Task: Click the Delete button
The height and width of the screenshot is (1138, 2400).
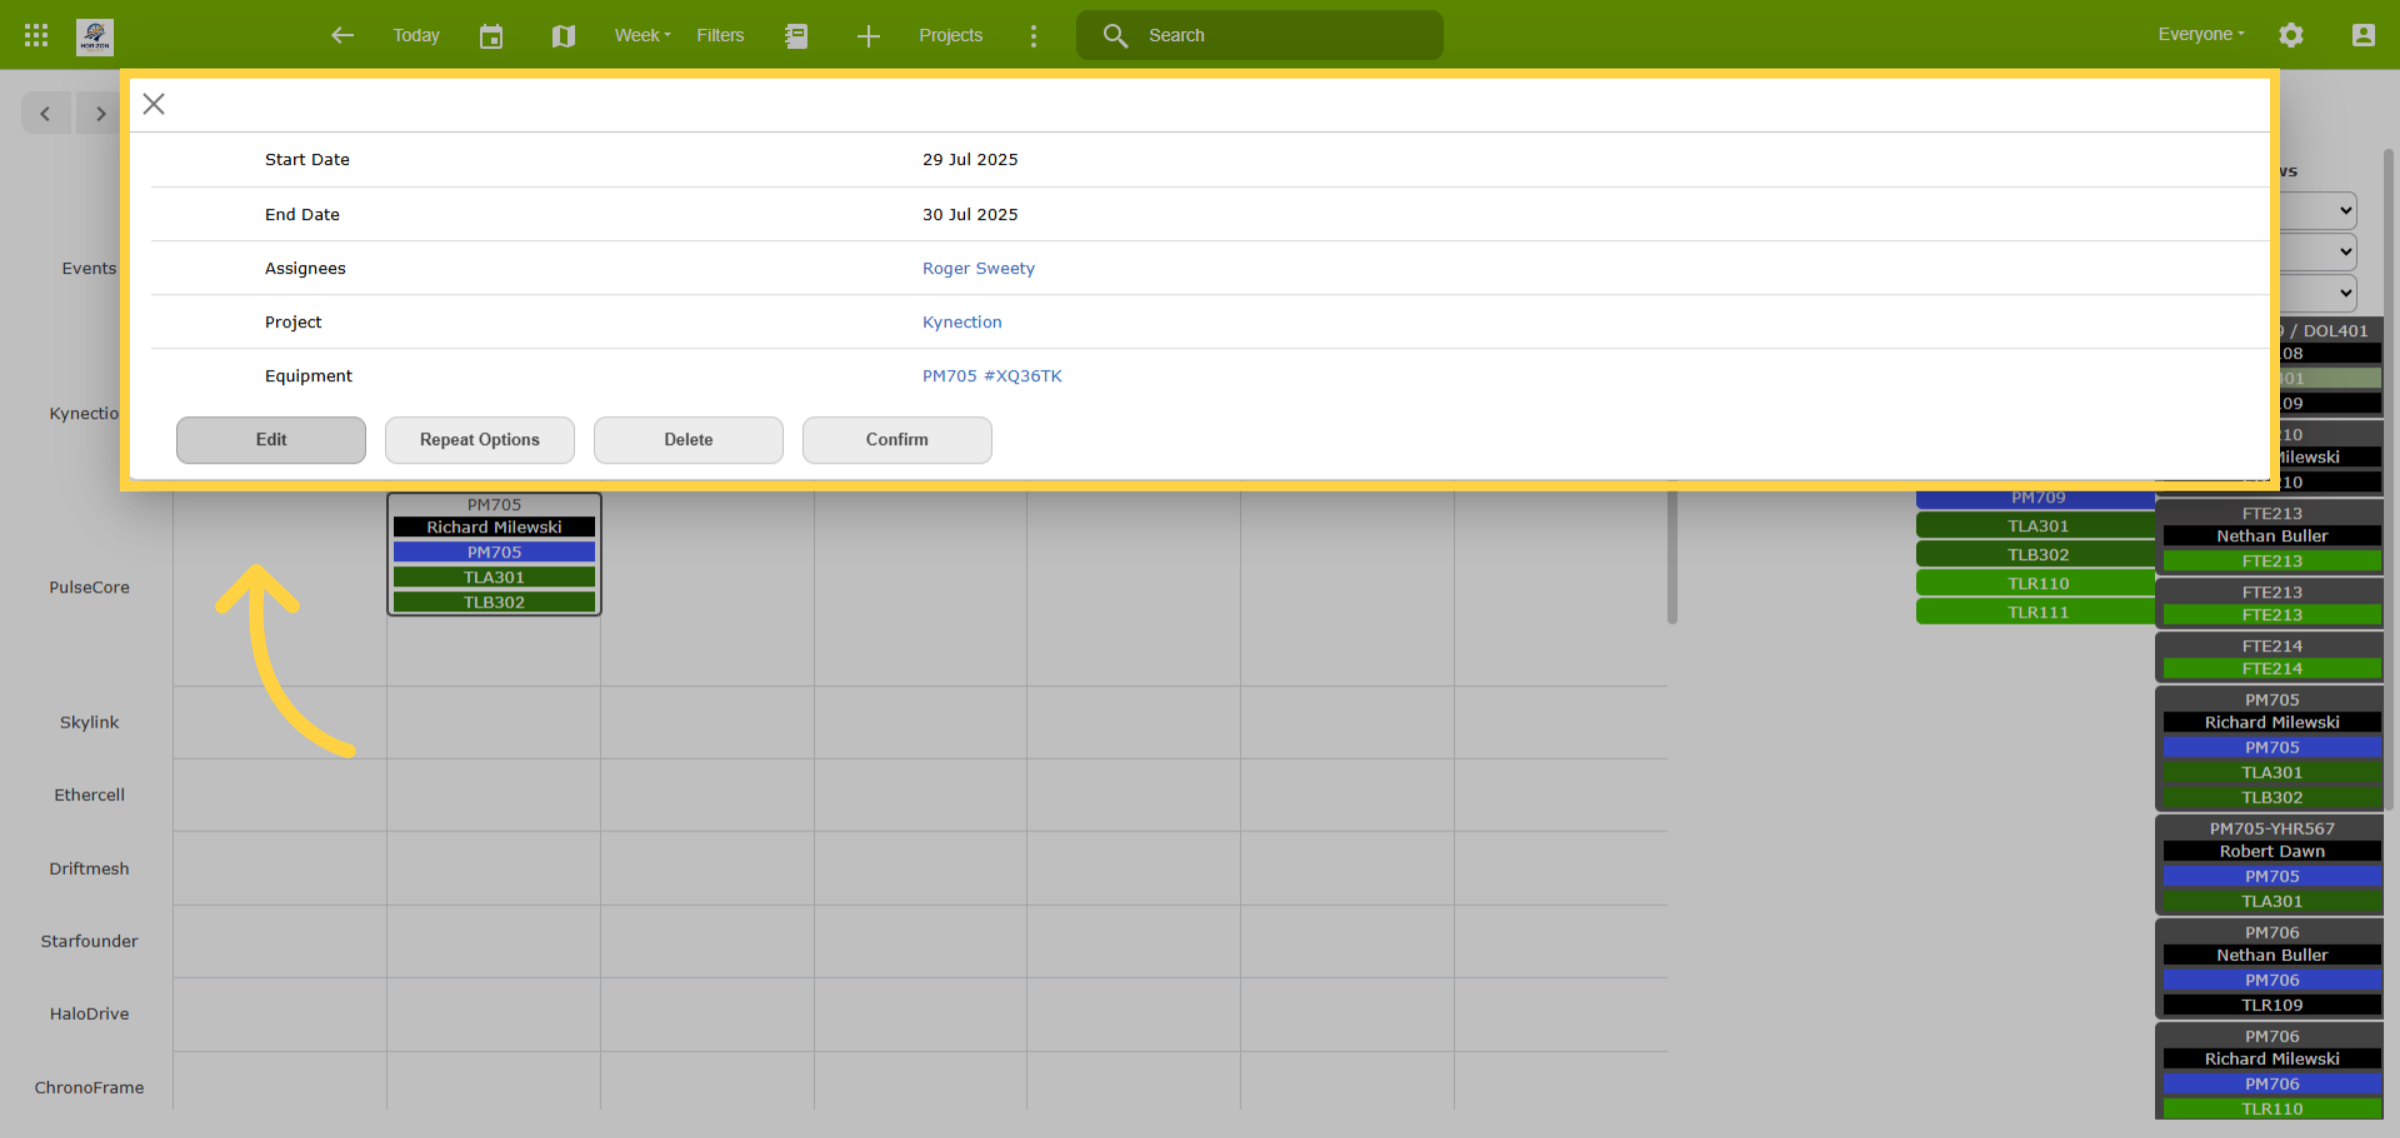Action: pyautogui.click(x=688, y=440)
